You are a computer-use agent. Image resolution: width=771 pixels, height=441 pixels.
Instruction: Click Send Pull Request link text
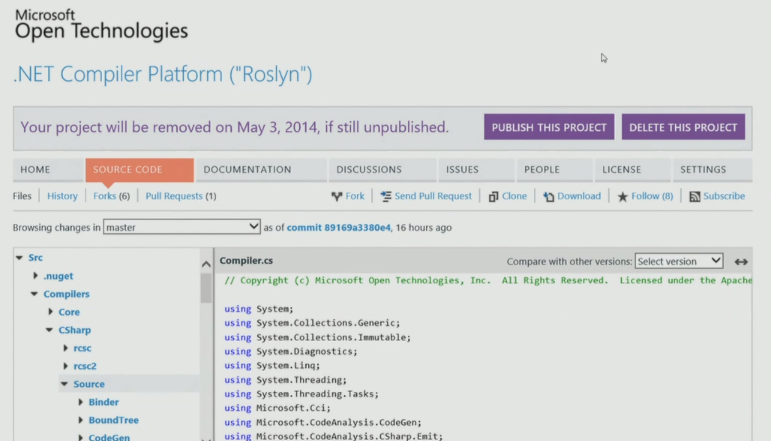(433, 196)
